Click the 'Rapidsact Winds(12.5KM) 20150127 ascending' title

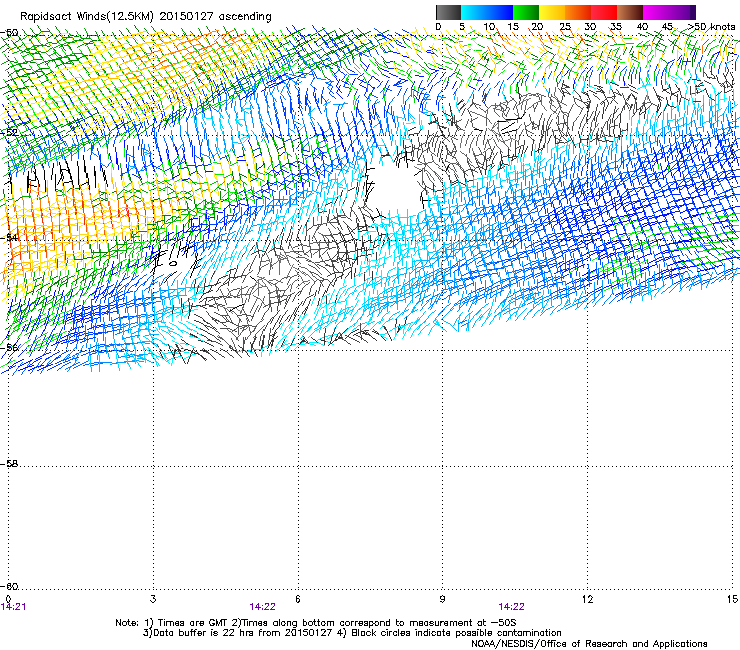point(146,17)
